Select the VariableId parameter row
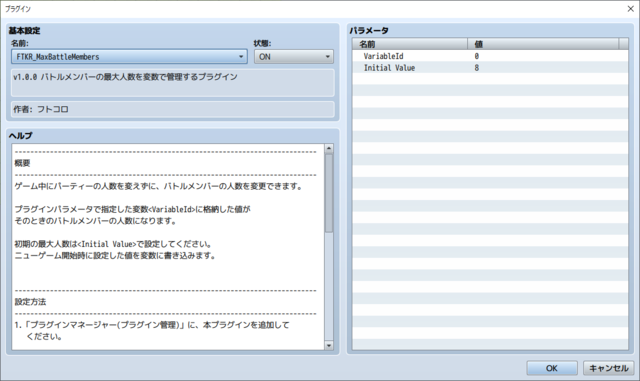This screenshot has height=381, width=640. point(490,56)
